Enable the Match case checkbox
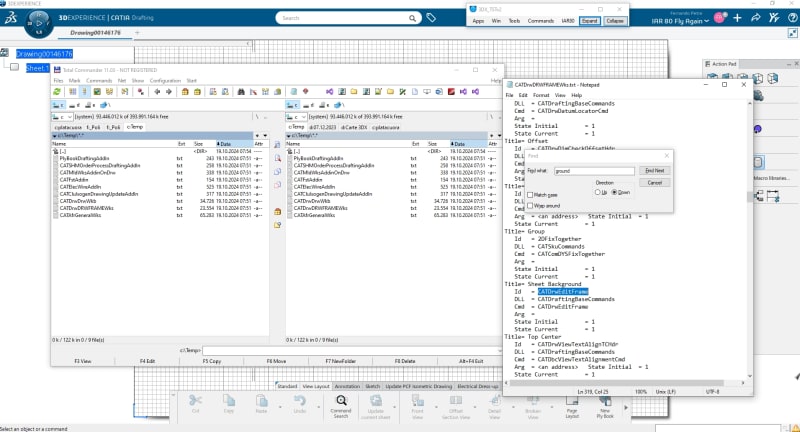The height and width of the screenshot is (432, 800). (x=530, y=195)
